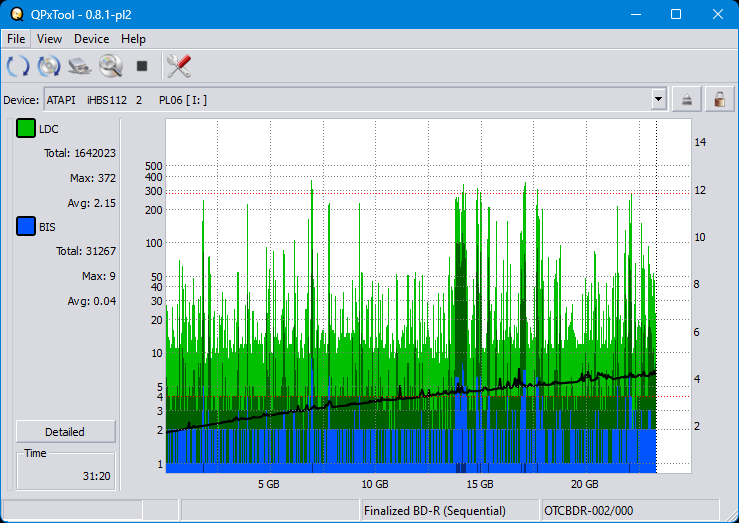Click the 12 label on right axis

(700, 190)
